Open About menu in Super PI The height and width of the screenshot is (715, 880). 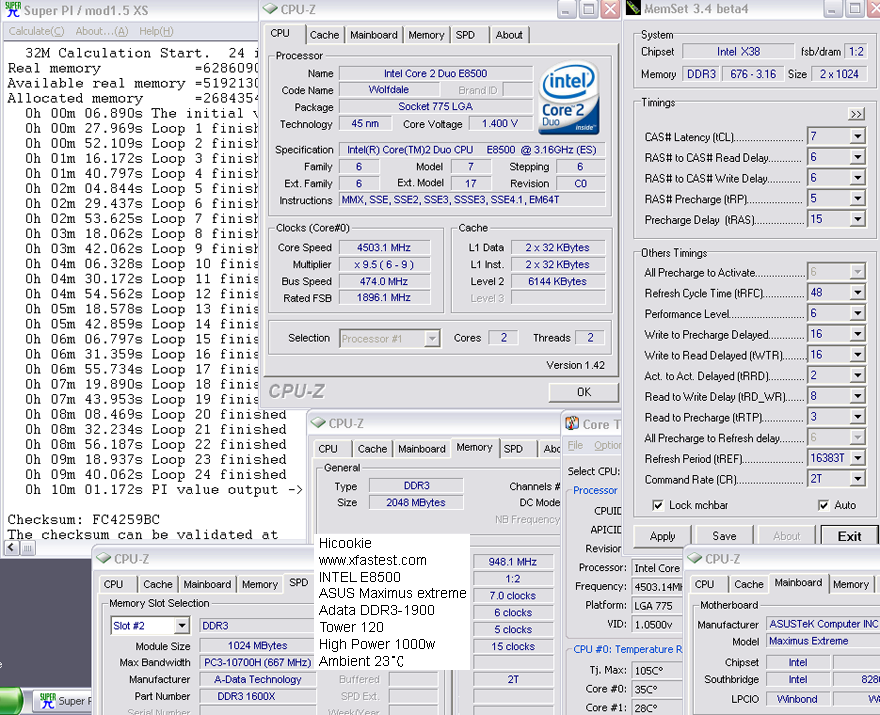pos(102,31)
